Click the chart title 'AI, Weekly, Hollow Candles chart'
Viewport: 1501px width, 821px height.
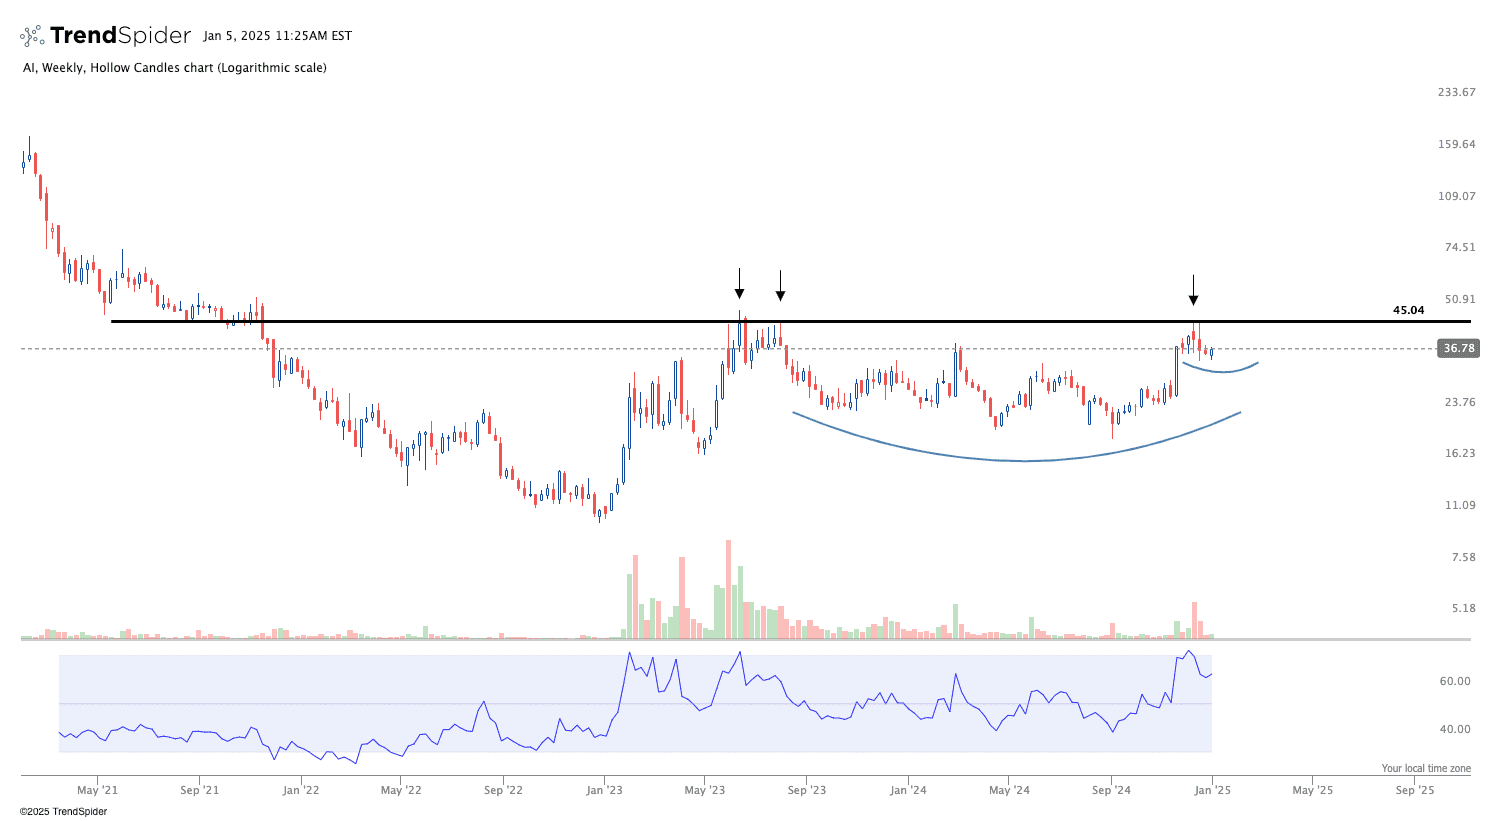[x=174, y=68]
